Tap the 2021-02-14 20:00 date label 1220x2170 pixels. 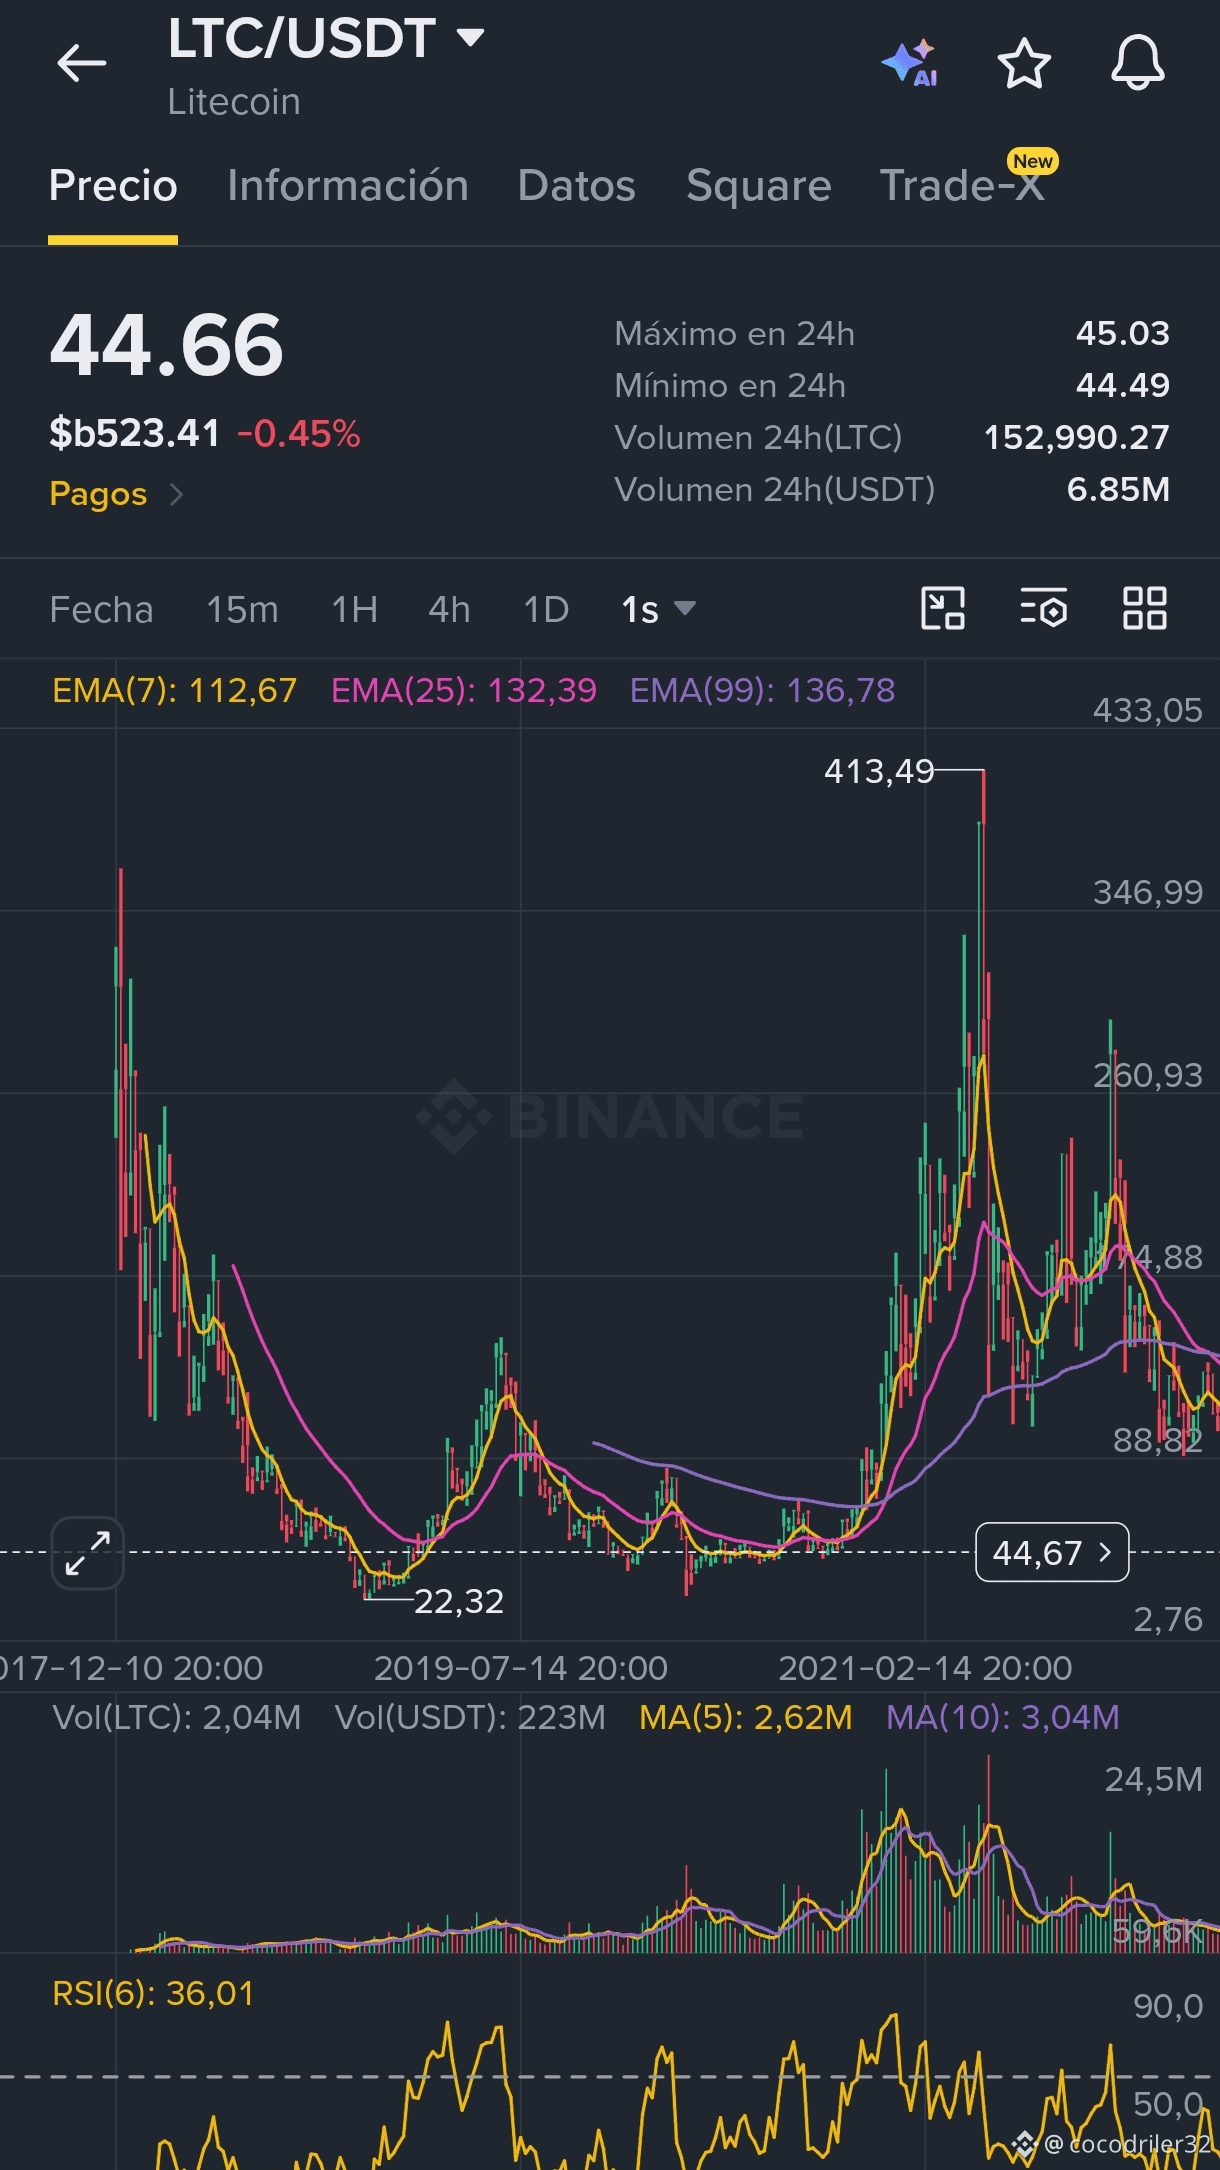click(925, 1668)
